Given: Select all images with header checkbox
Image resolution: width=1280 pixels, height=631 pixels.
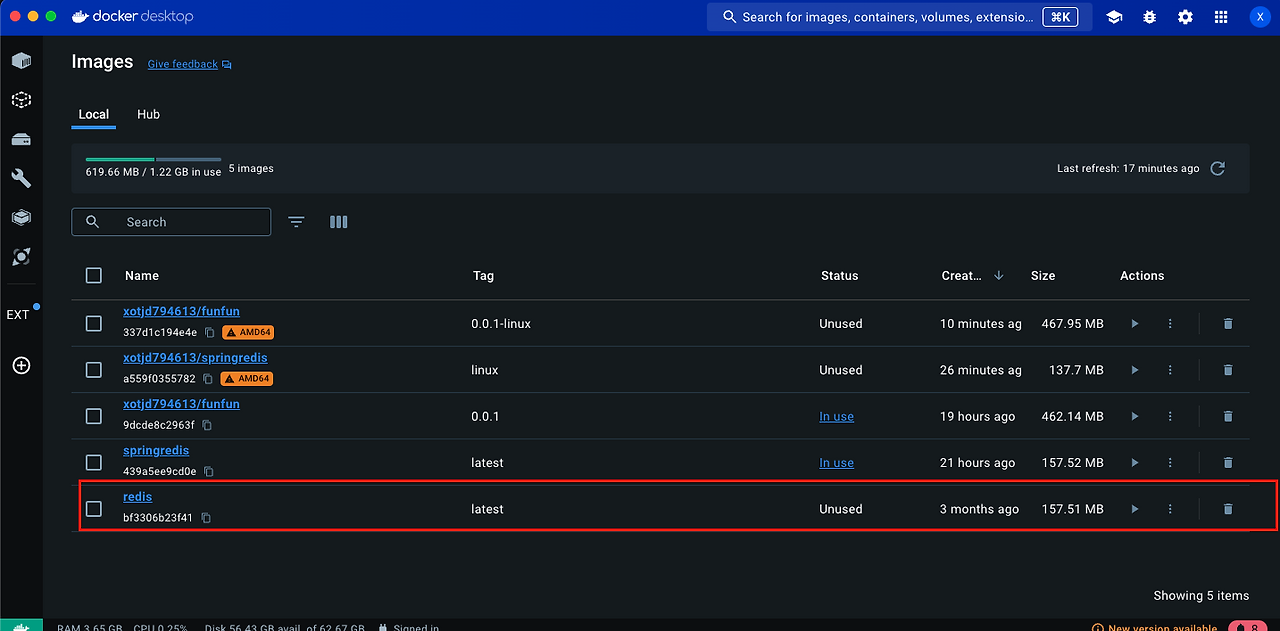Looking at the screenshot, I should click(94, 275).
